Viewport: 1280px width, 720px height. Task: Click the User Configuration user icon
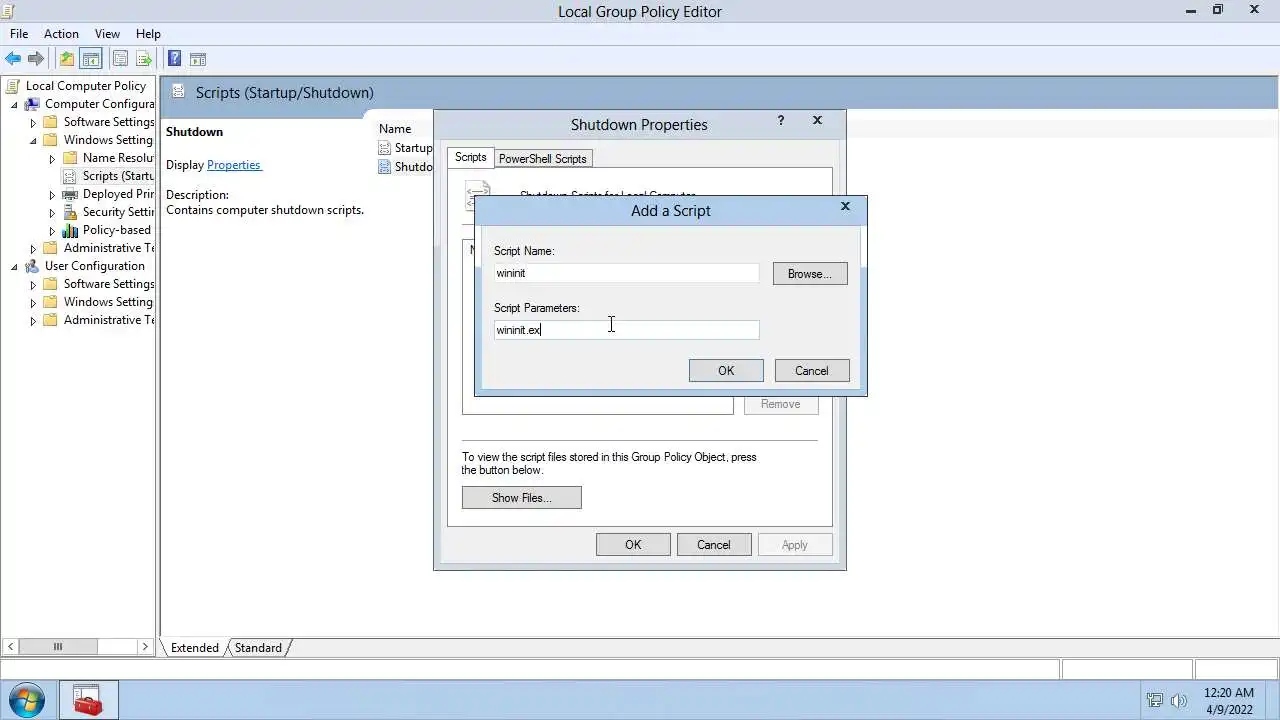coord(32,266)
